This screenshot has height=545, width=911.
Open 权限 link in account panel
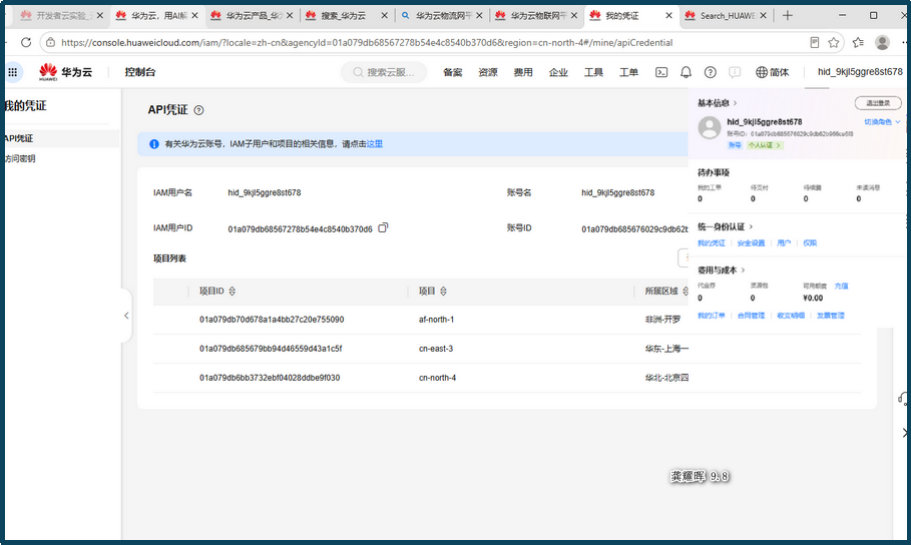click(810, 243)
